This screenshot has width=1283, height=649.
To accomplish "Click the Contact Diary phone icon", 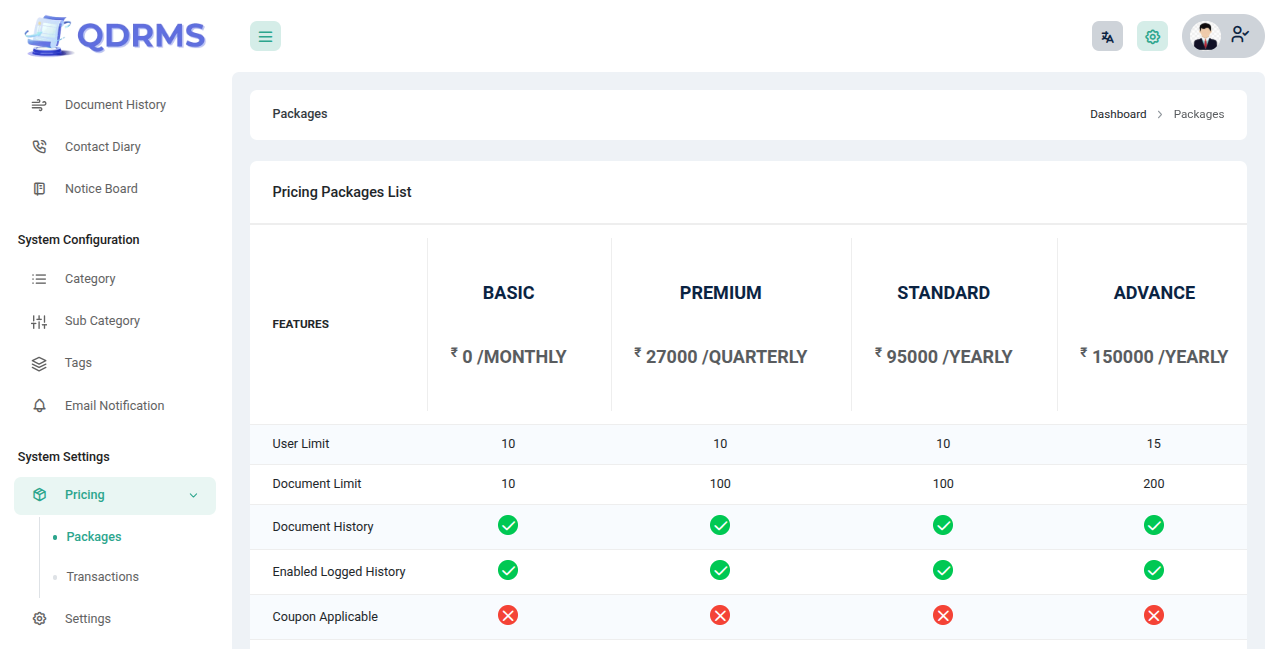I will tap(39, 147).
